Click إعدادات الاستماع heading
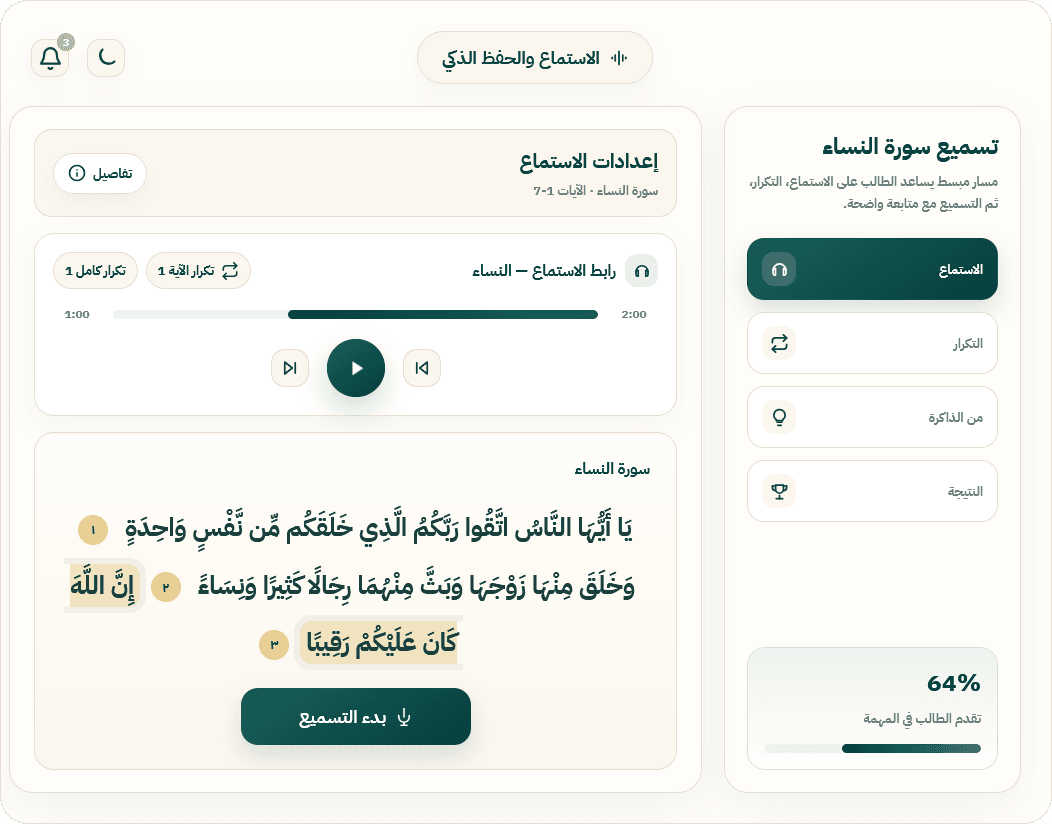Image resolution: width=1052 pixels, height=824 pixels. click(x=588, y=162)
